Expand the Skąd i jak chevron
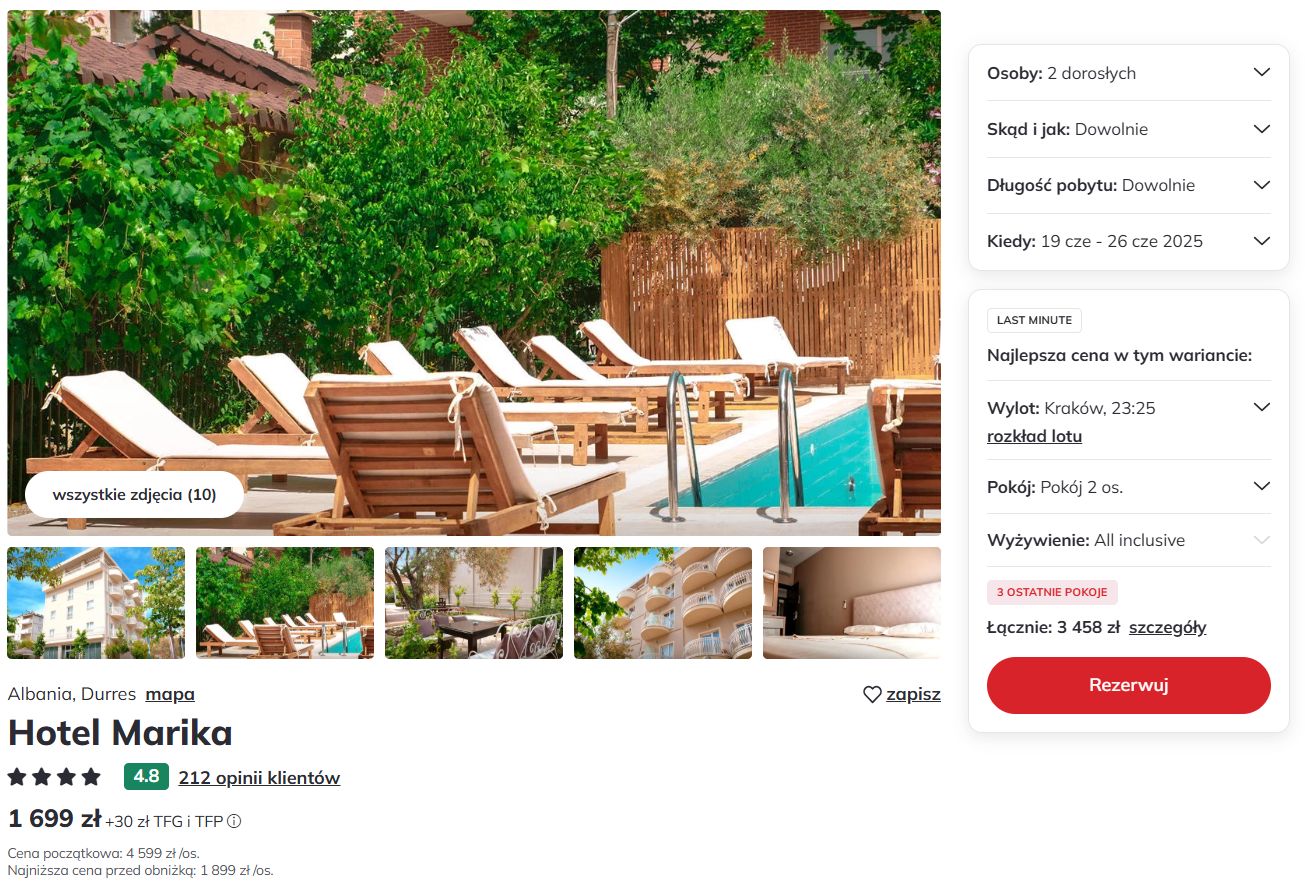The height and width of the screenshot is (887, 1305). click(x=1262, y=129)
